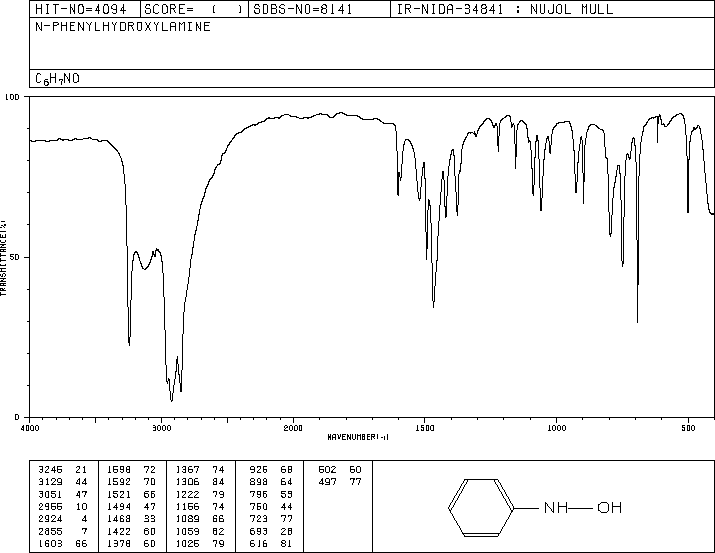Click peak table value 1468
715x553 pixels.
coord(119,519)
